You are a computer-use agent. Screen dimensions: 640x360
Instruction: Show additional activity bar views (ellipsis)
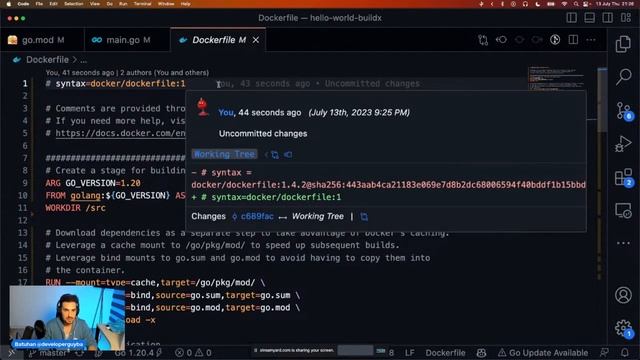pyautogui.click(x=623, y=243)
